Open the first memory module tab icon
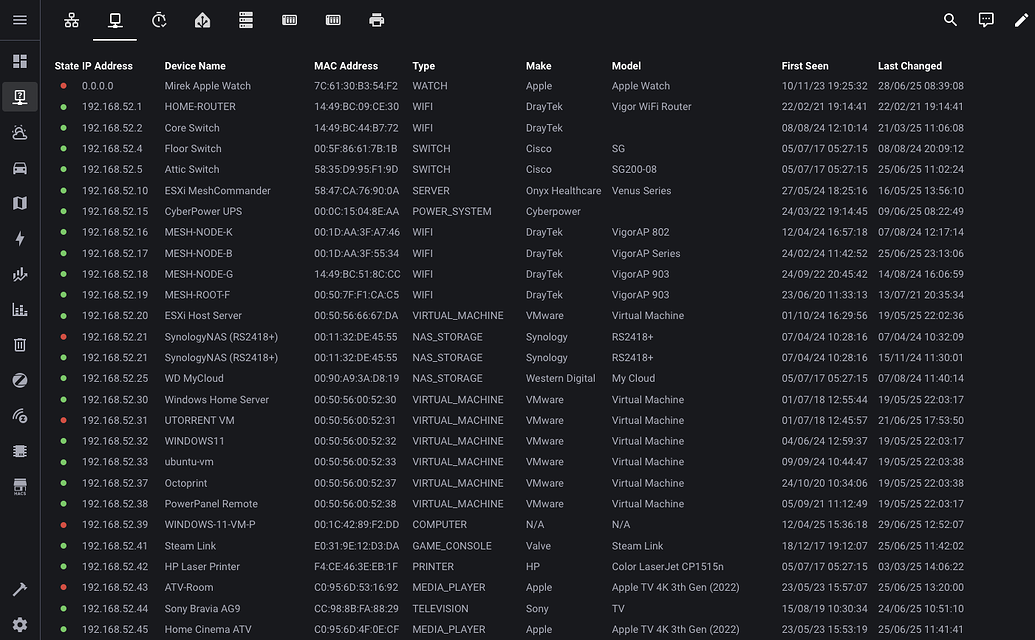1035x640 pixels. pos(289,20)
